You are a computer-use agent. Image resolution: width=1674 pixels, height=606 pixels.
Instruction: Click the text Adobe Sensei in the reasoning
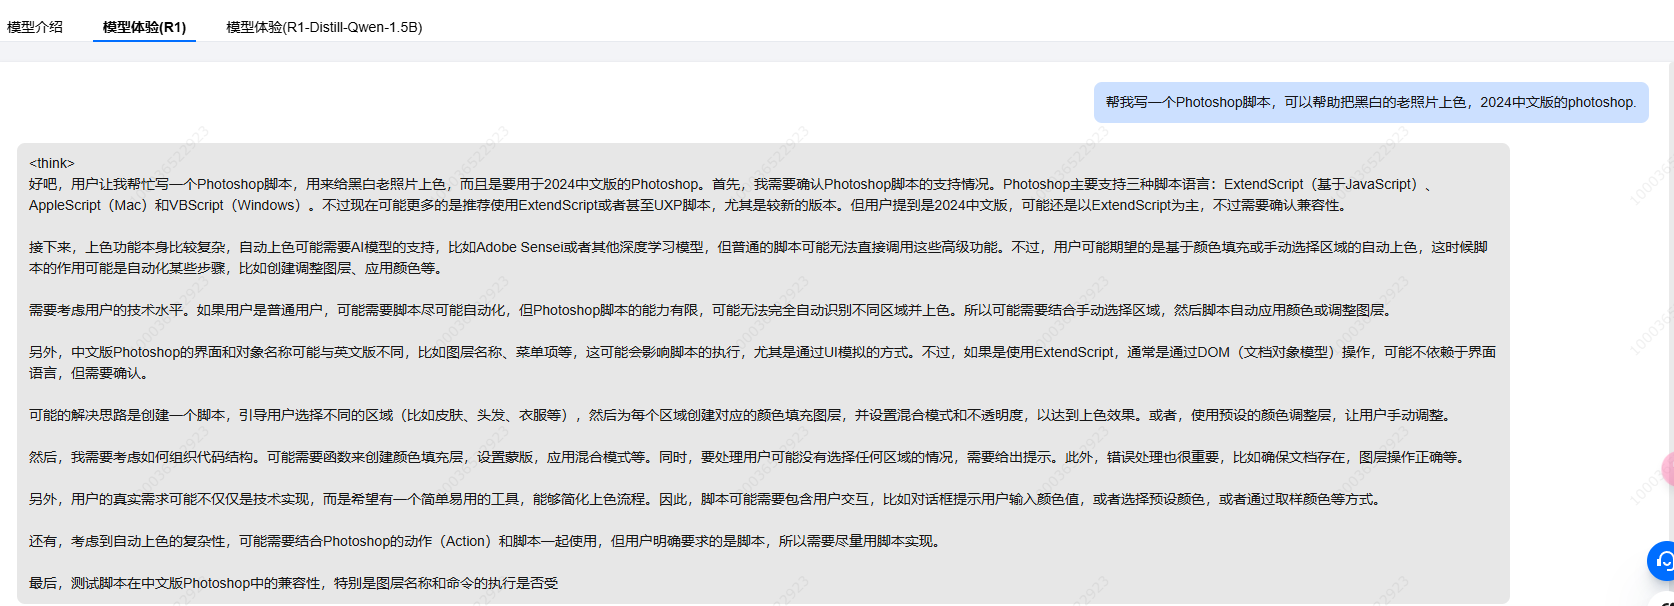pos(520,247)
